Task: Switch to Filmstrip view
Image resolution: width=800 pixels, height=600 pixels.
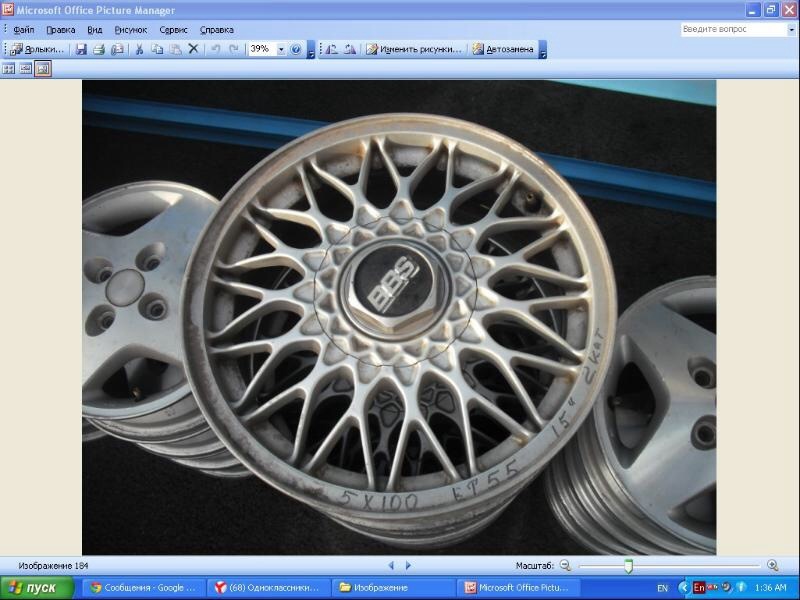Action: [x=26, y=68]
